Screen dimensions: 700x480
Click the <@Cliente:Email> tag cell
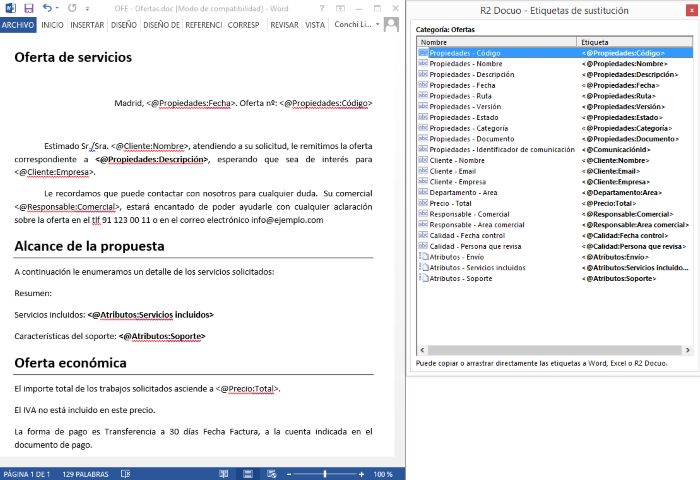pyautogui.click(x=611, y=171)
